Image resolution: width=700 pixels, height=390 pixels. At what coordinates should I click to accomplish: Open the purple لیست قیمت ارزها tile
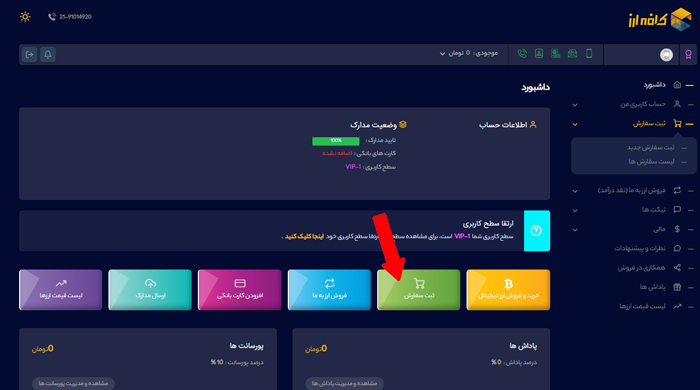pos(61,290)
